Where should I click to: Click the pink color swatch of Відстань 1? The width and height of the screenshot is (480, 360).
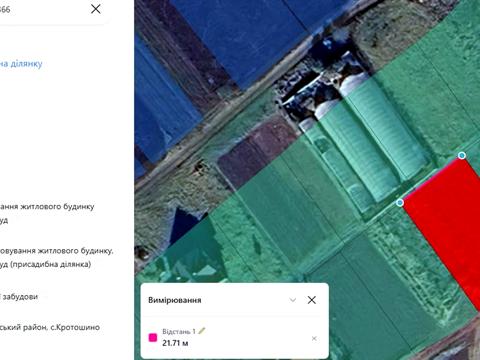click(153, 337)
